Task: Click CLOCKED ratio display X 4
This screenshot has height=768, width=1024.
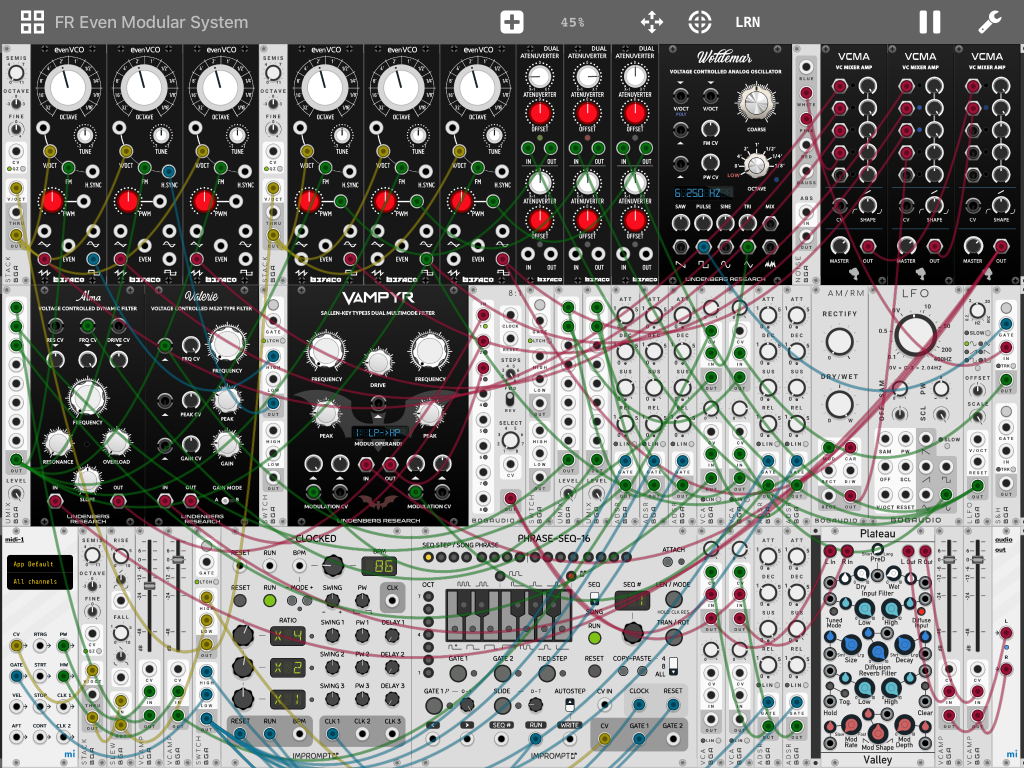Action: click(287, 635)
